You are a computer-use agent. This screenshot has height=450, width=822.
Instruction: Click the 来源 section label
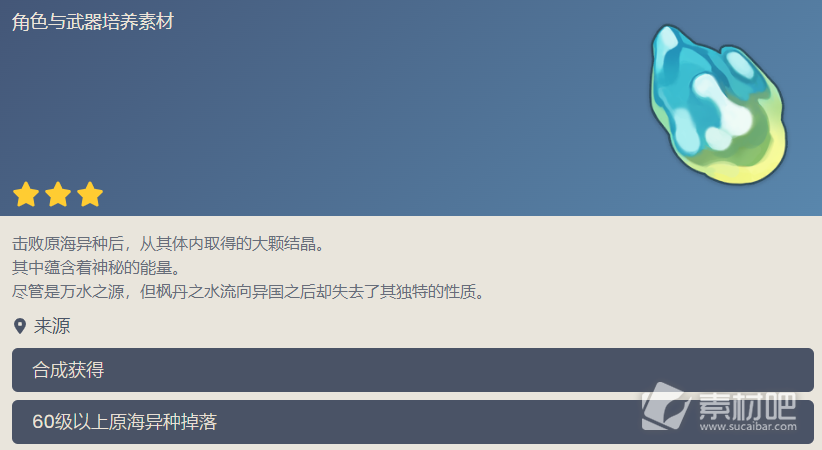(x=52, y=326)
